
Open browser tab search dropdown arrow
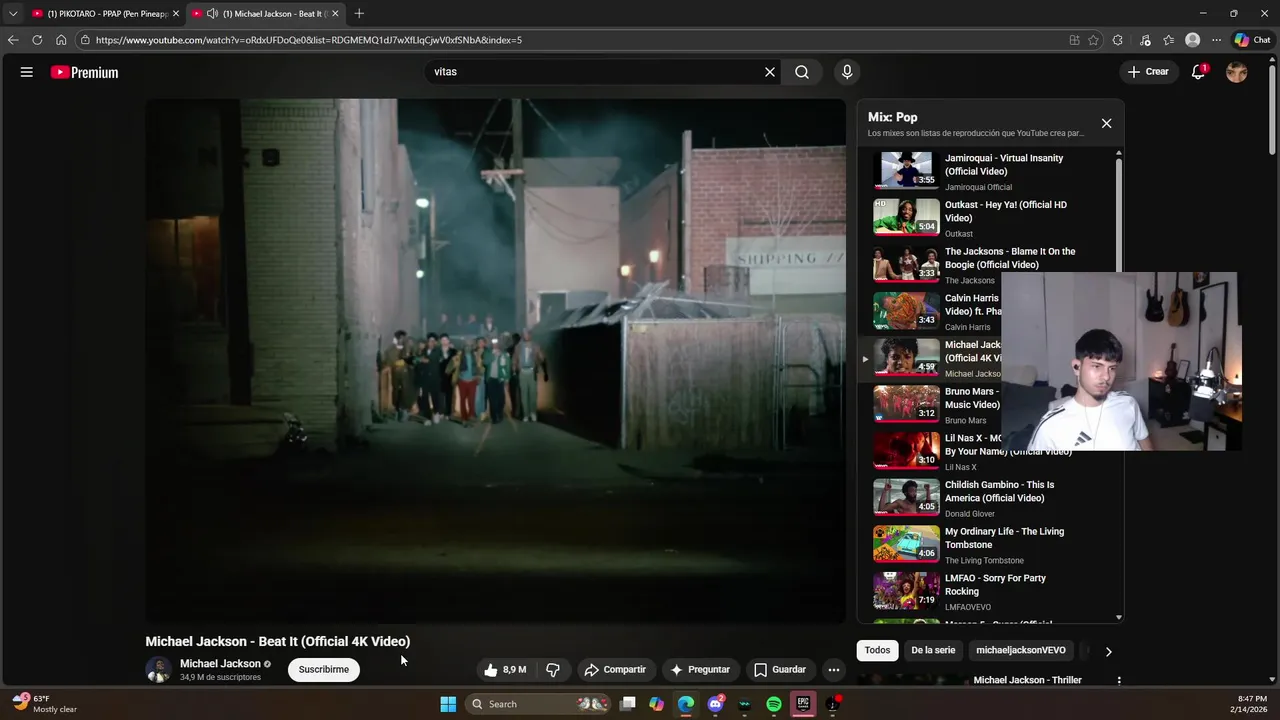(13, 13)
